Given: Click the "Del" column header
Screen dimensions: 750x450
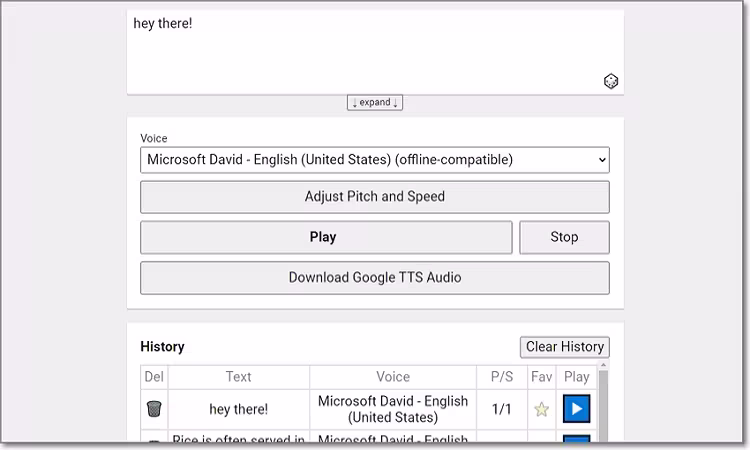Looking at the screenshot, I should [x=154, y=377].
